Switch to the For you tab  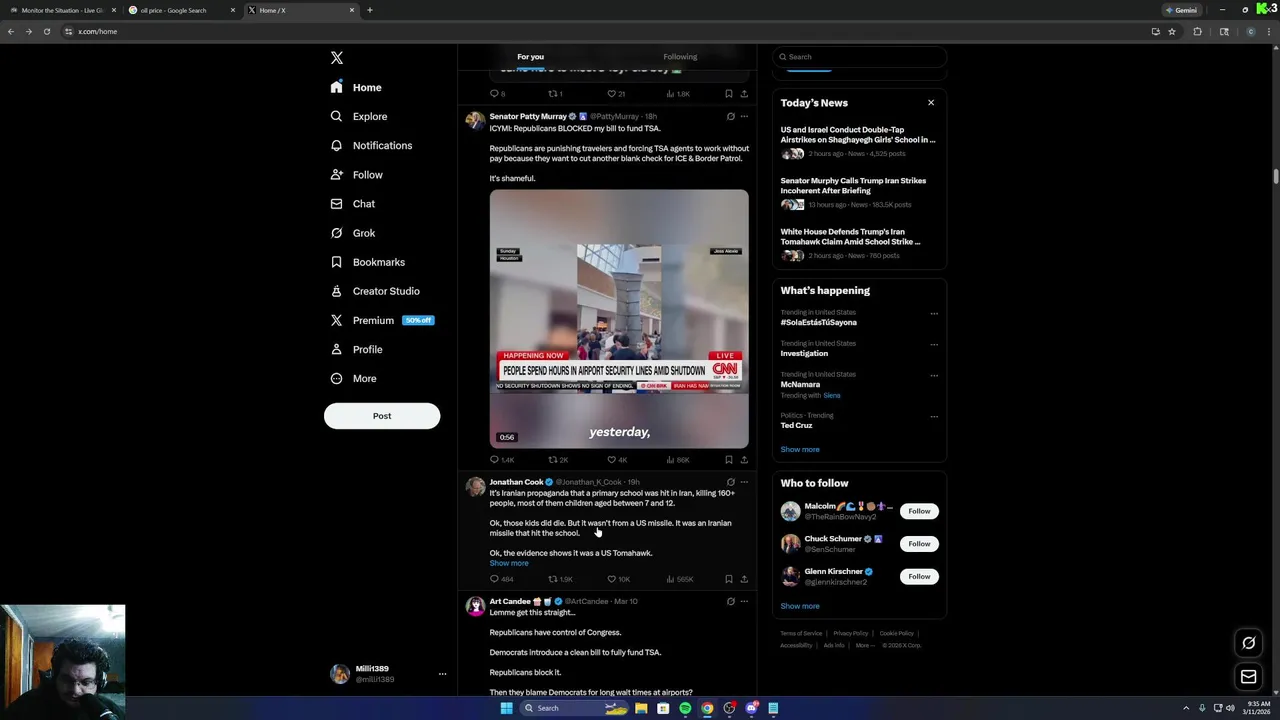click(x=530, y=57)
